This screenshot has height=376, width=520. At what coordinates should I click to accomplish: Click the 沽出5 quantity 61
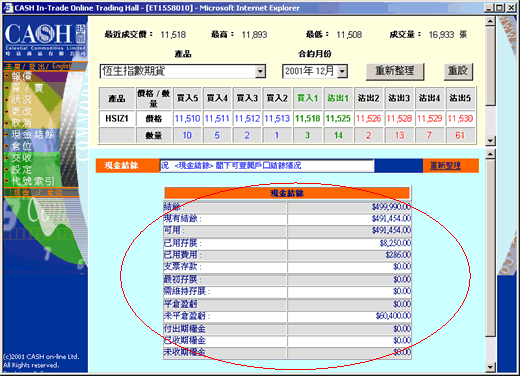coord(460,135)
